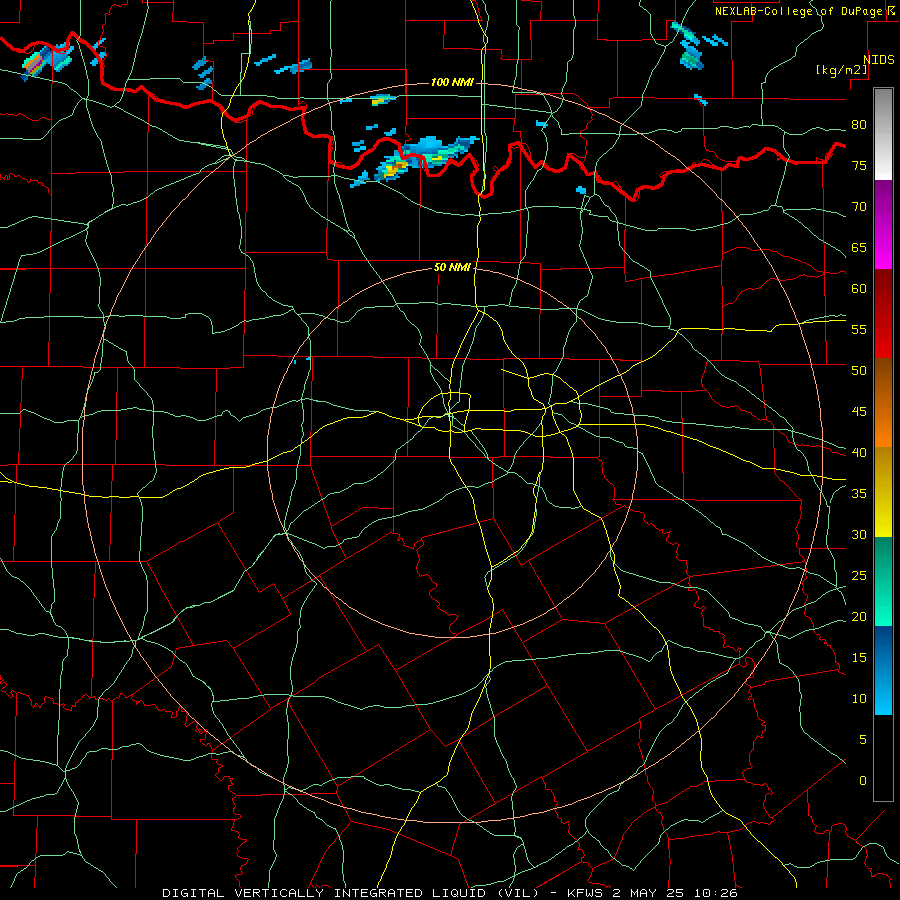Click the legend value 70
Viewport: 900px width, 900px height.
pyautogui.click(x=859, y=207)
